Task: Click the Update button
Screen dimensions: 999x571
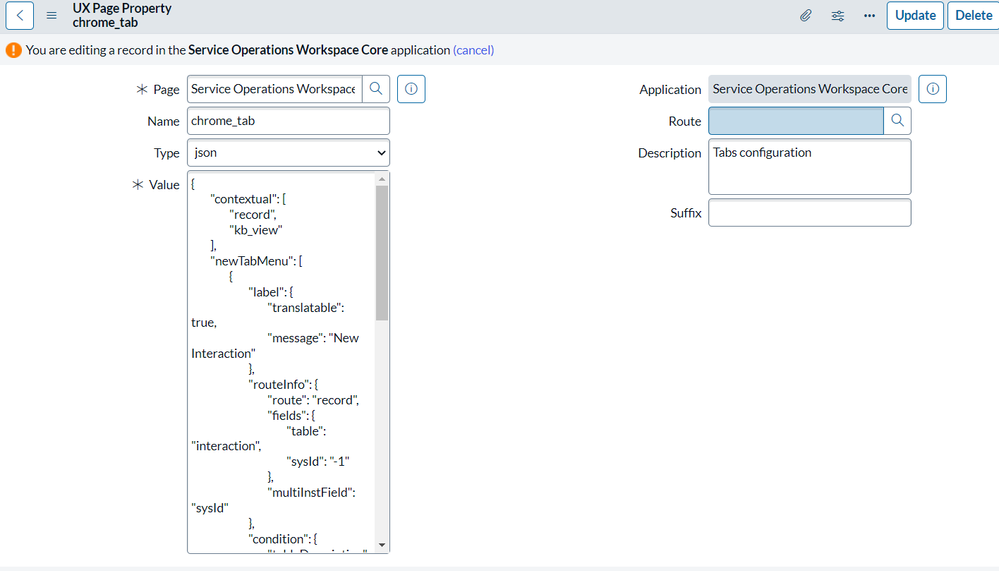Action: click(x=915, y=15)
